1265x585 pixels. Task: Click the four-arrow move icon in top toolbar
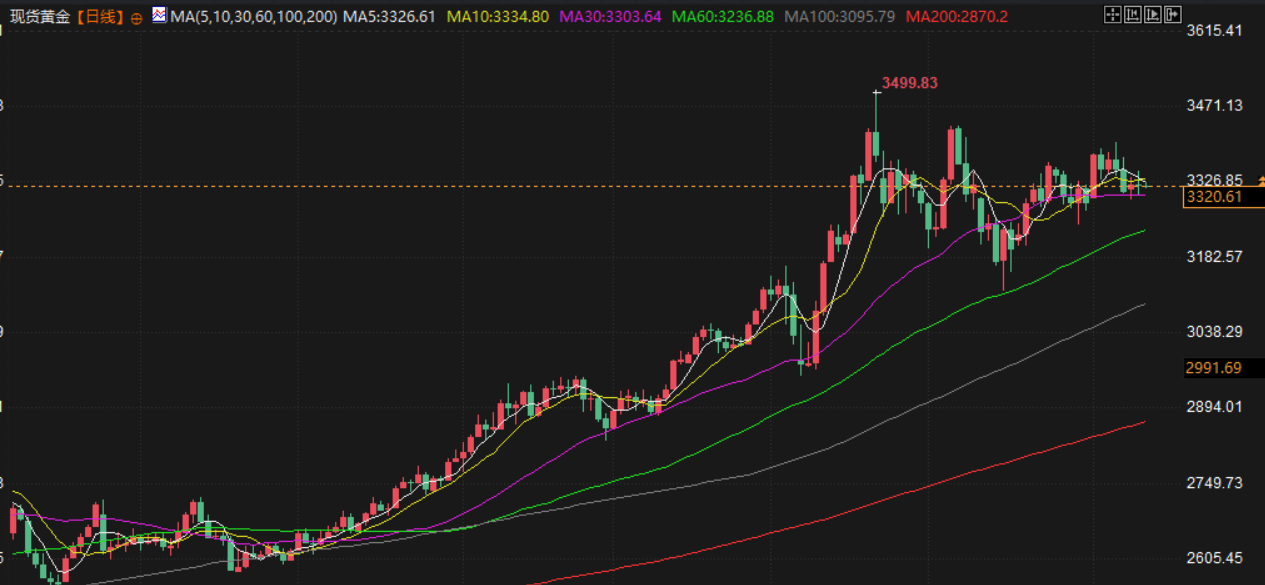[x=1112, y=15]
